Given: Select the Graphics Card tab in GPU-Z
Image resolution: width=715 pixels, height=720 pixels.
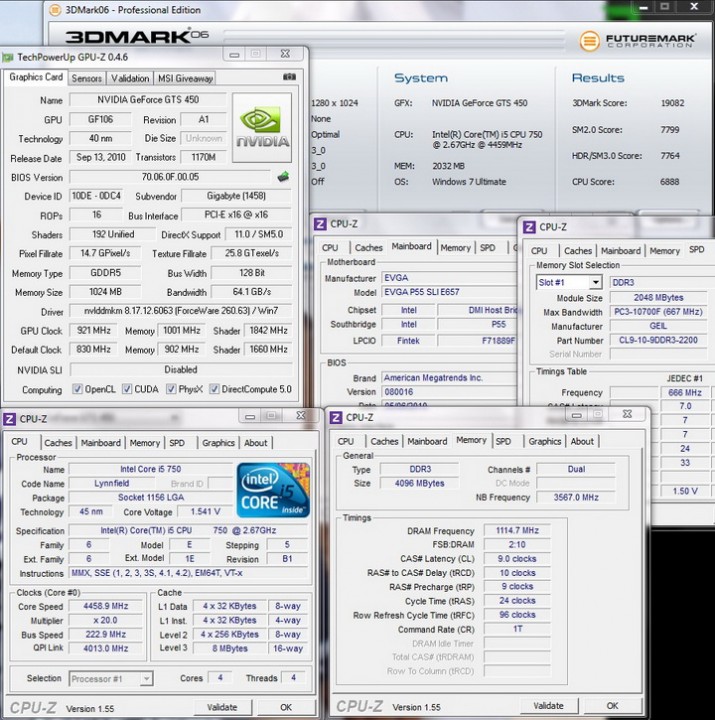Looking at the screenshot, I should point(36,77).
